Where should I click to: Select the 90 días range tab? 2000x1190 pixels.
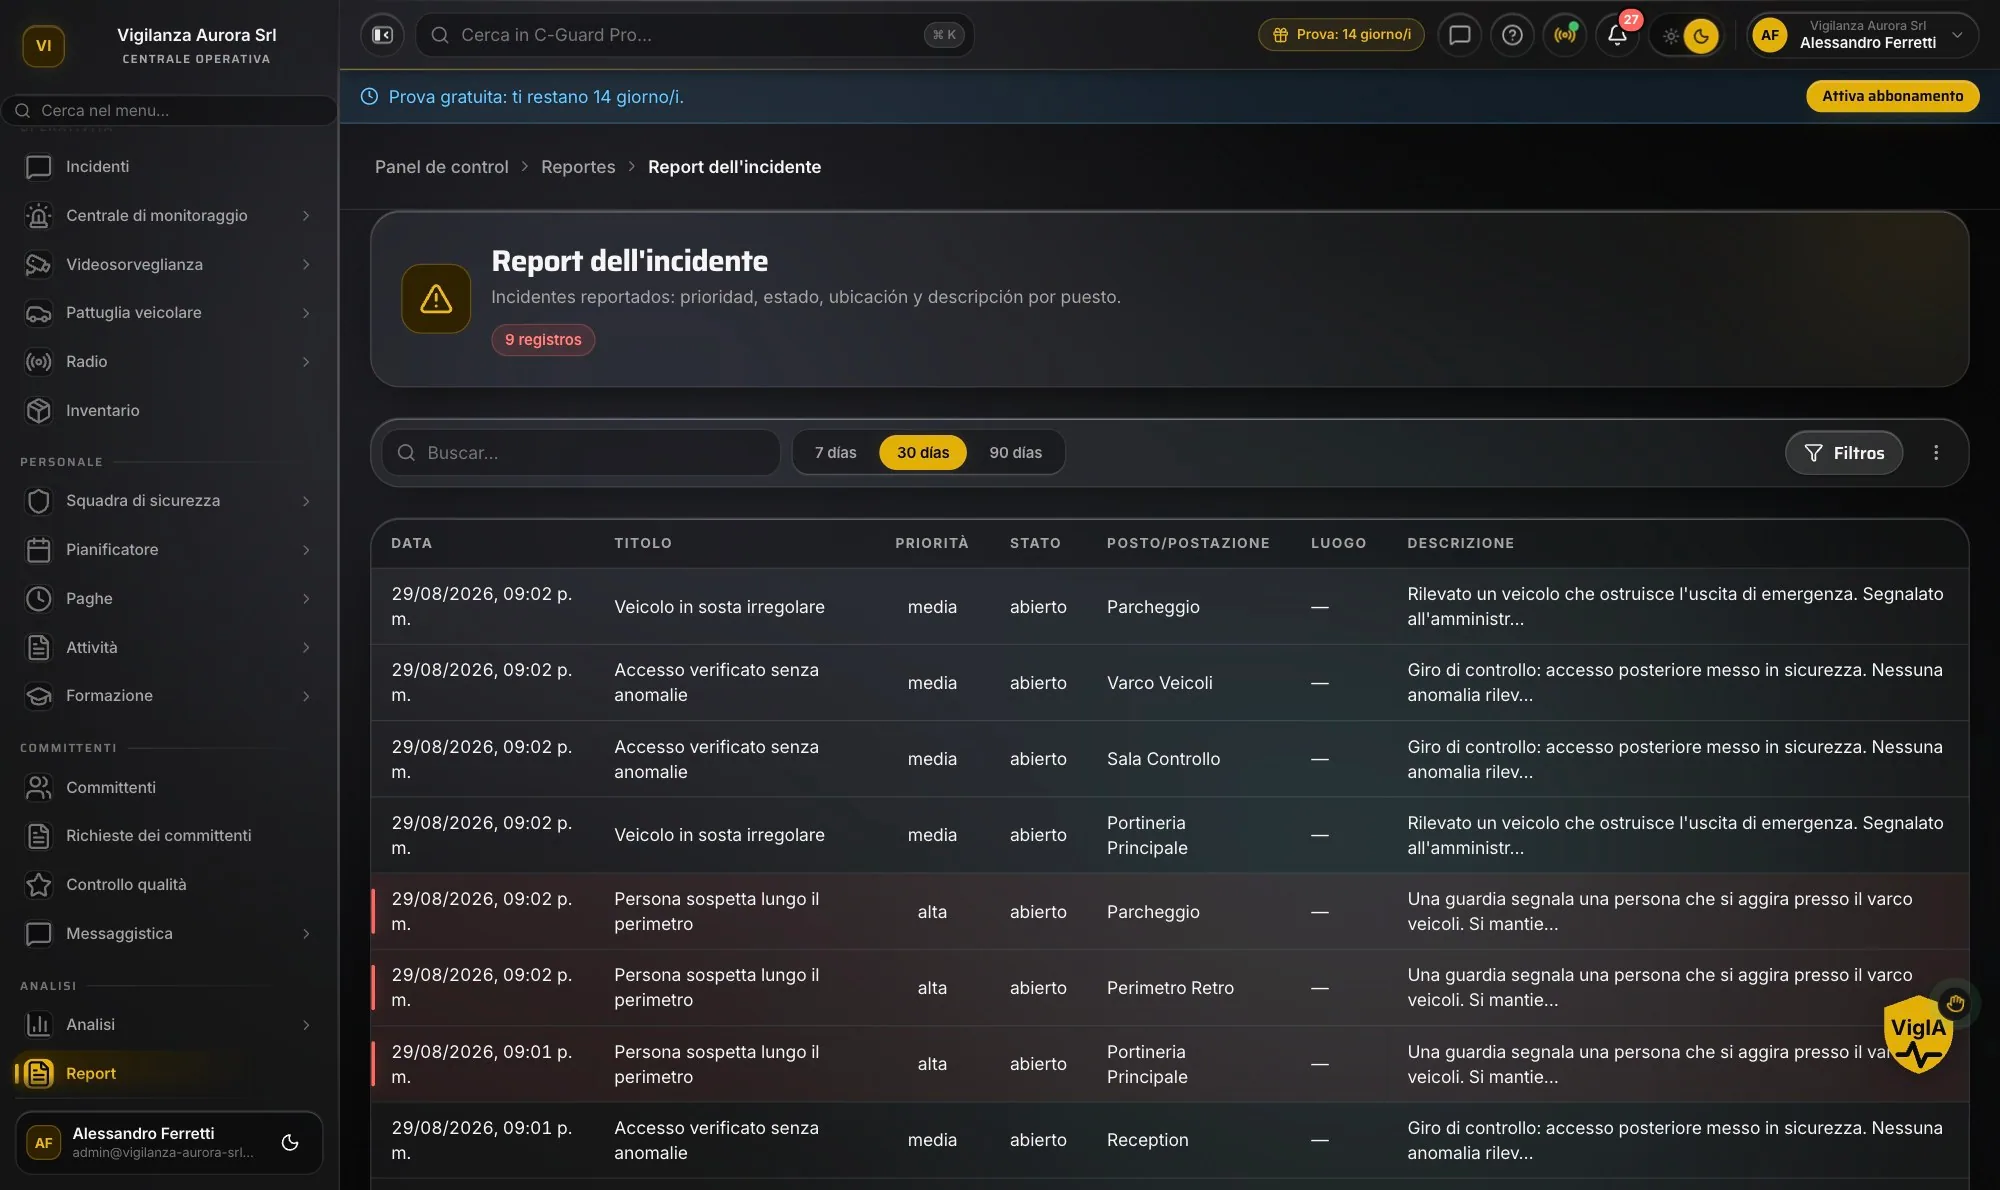click(x=1015, y=453)
